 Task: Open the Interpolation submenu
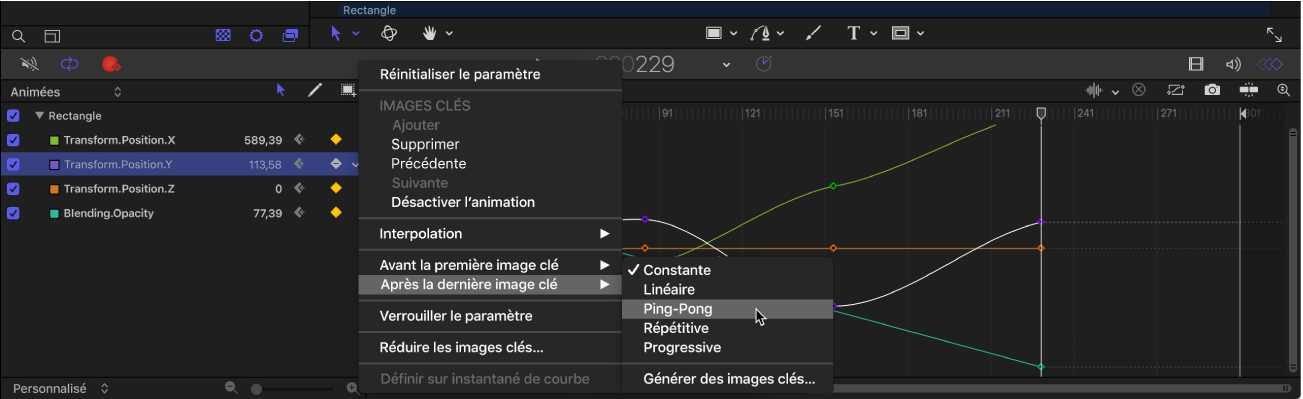pos(490,234)
